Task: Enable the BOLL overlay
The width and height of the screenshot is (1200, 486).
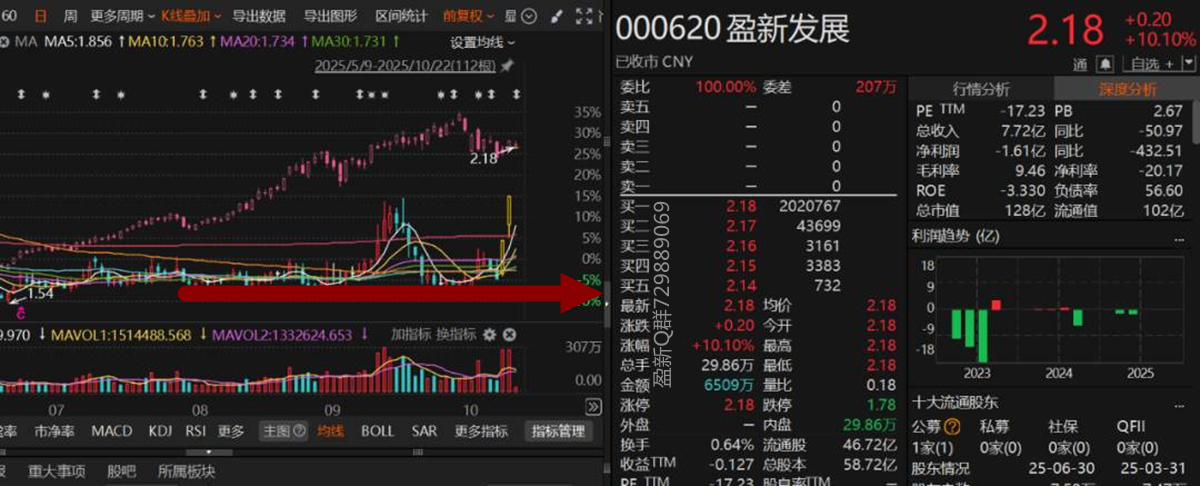Action: click(x=377, y=431)
